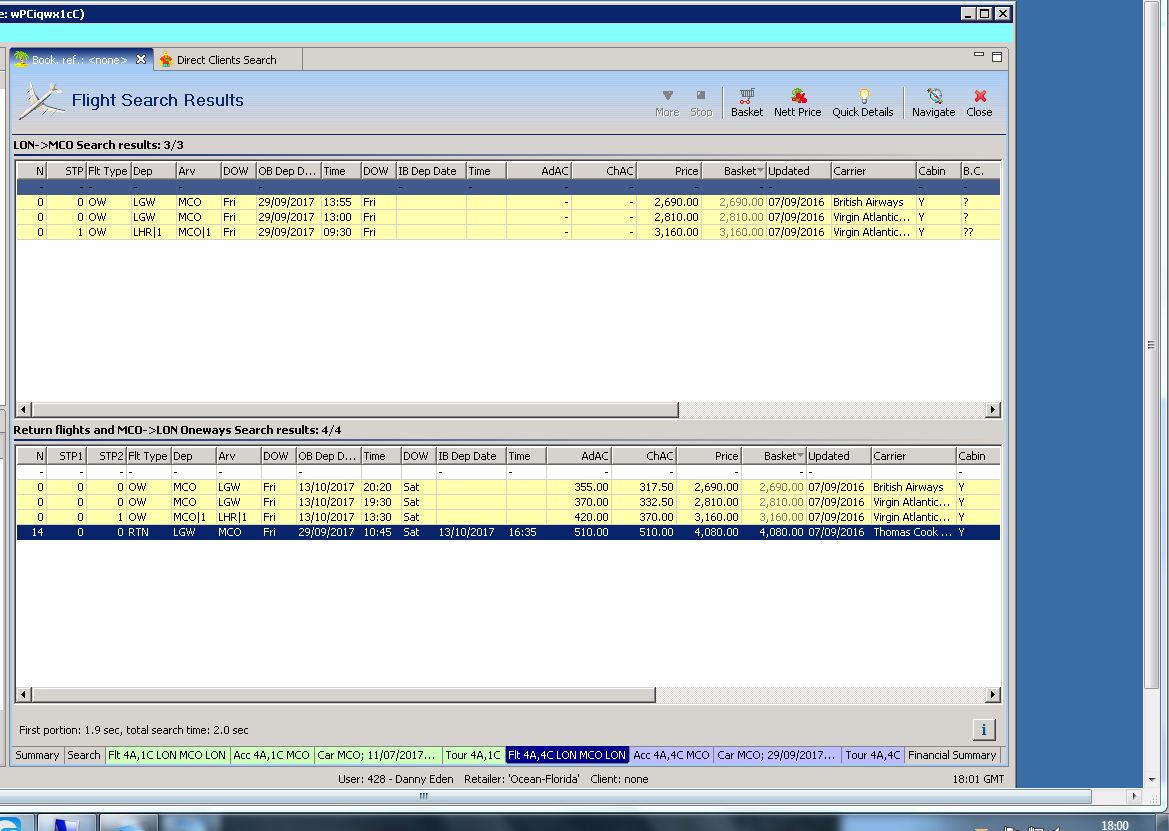
Task: Close the results with red X icon
Action: click(979, 97)
